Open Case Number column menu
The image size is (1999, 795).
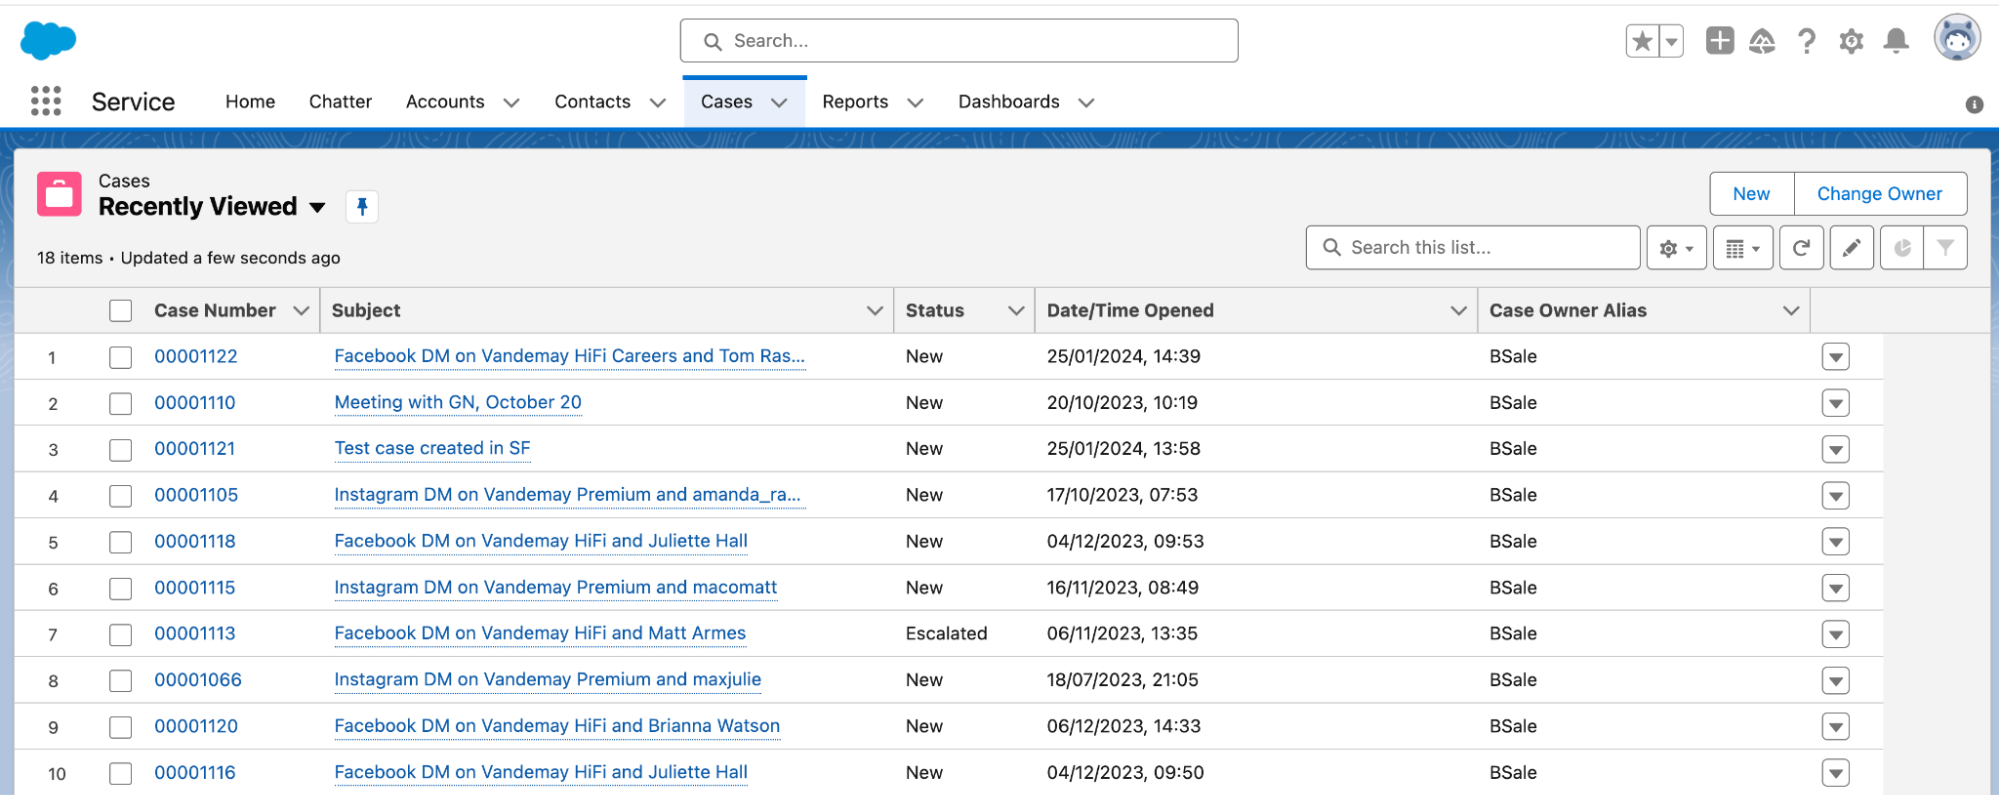tap(301, 311)
